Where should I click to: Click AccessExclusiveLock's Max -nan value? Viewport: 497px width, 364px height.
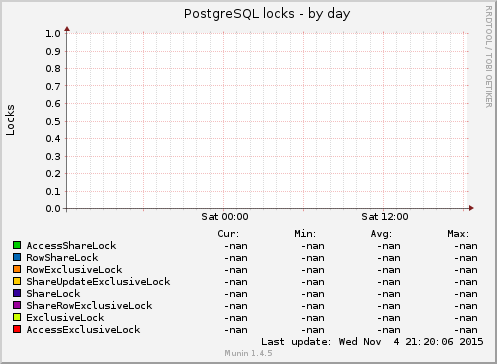pos(466,330)
